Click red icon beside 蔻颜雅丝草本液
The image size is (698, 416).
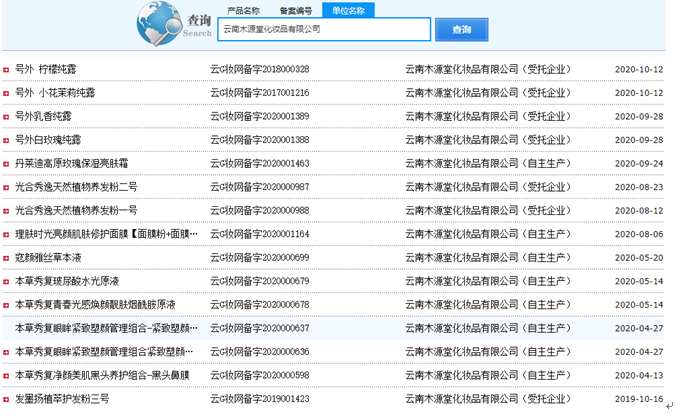click(6, 258)
